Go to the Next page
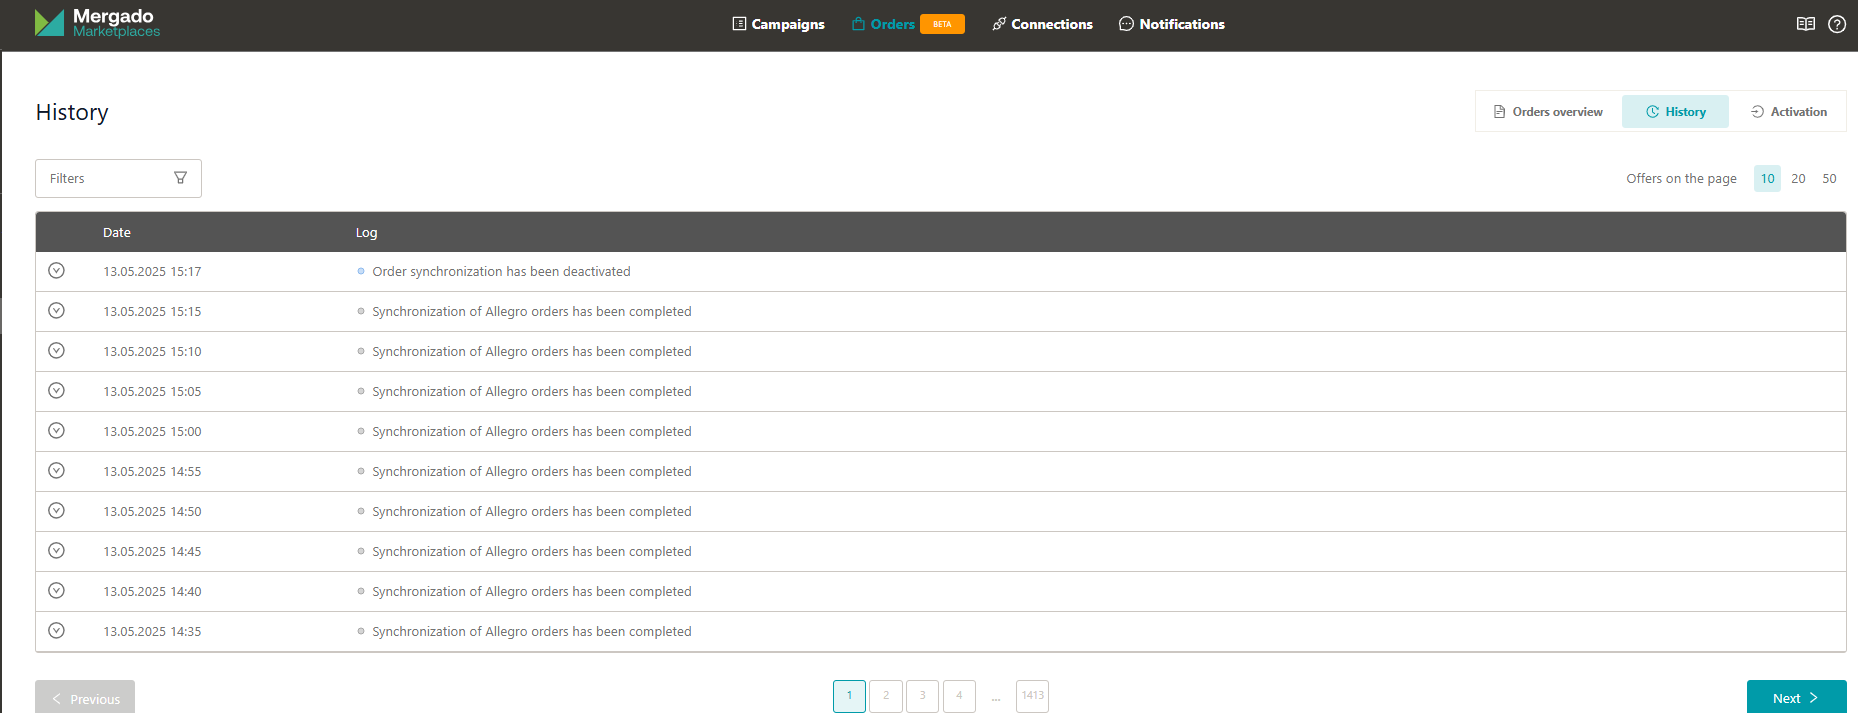Viewport: 1858px width, 713px height. [x=1795, y=698]
